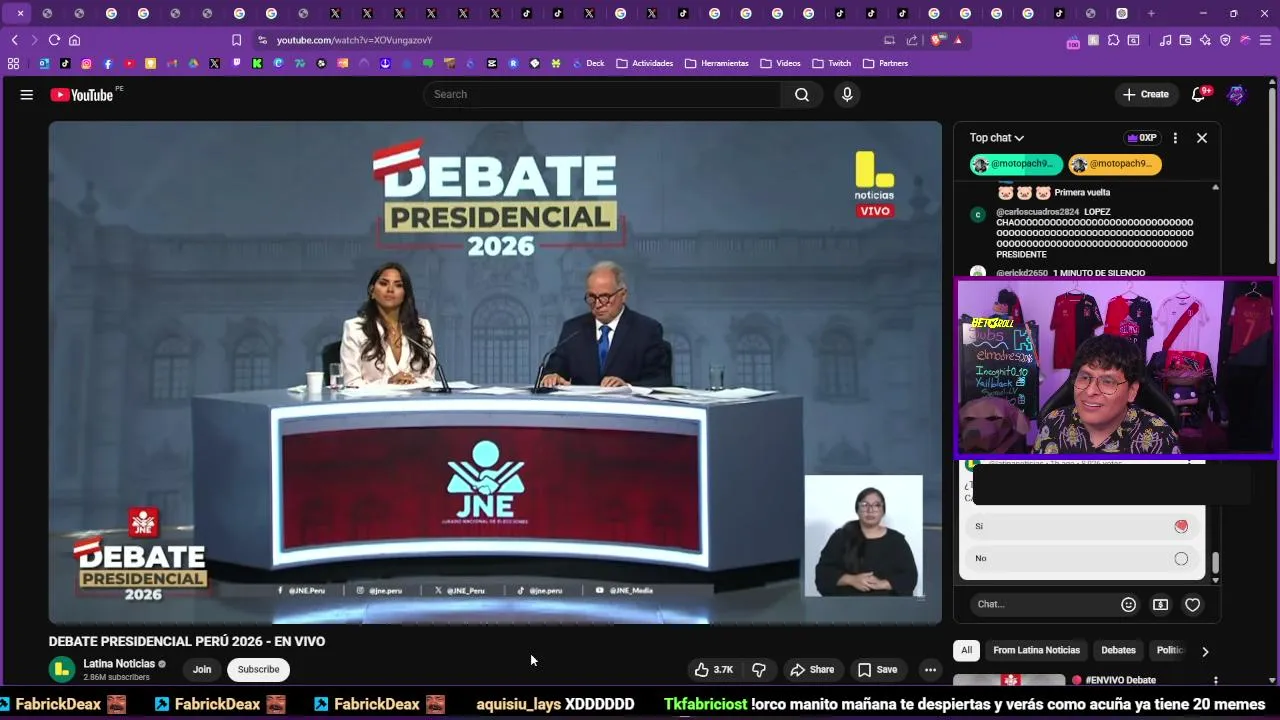The width and height of the screenshot is (1280, 720).
Task: Share the debate video
Action: 811,670
